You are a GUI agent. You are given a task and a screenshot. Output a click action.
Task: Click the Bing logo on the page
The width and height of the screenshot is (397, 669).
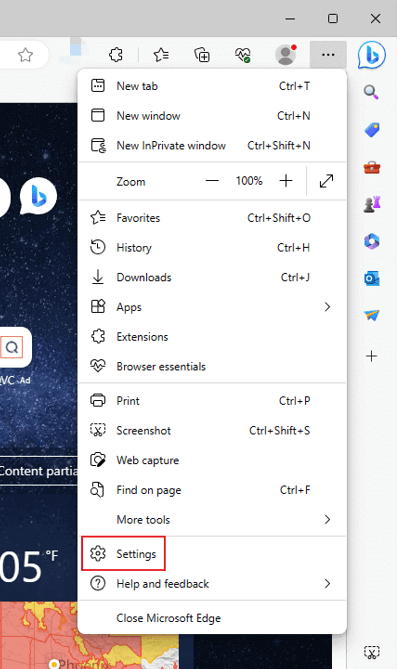tap(38, 196)
